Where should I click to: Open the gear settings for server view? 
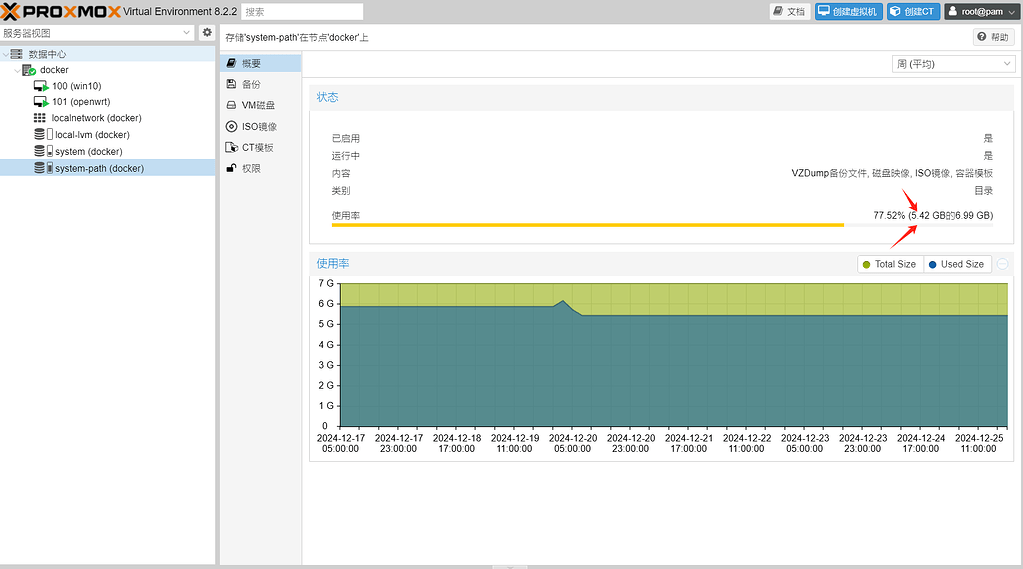[207, 33]
